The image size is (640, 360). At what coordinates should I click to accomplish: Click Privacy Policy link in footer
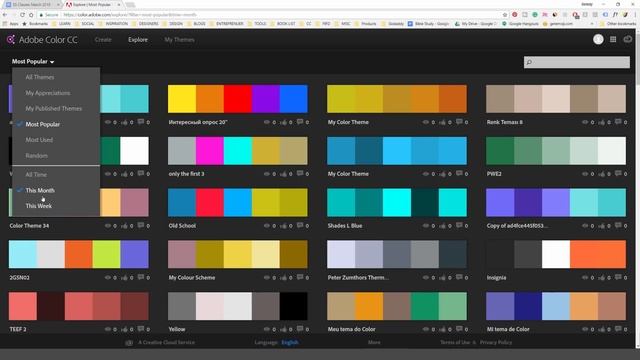496,342
